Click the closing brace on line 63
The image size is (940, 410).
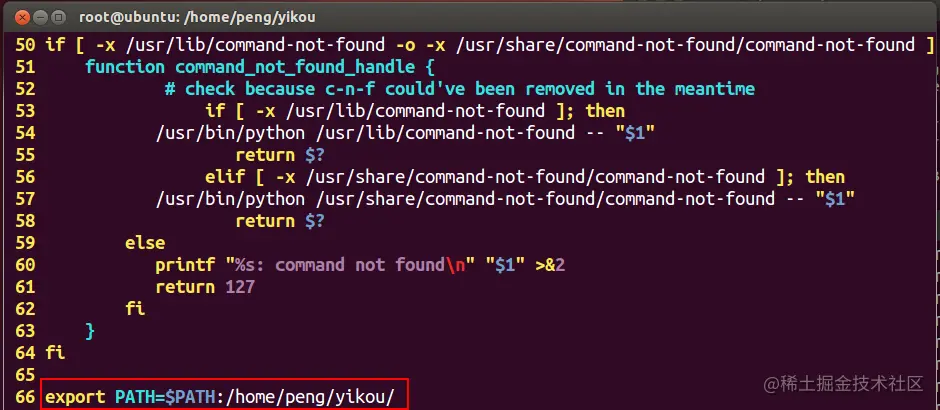[90, 331]
